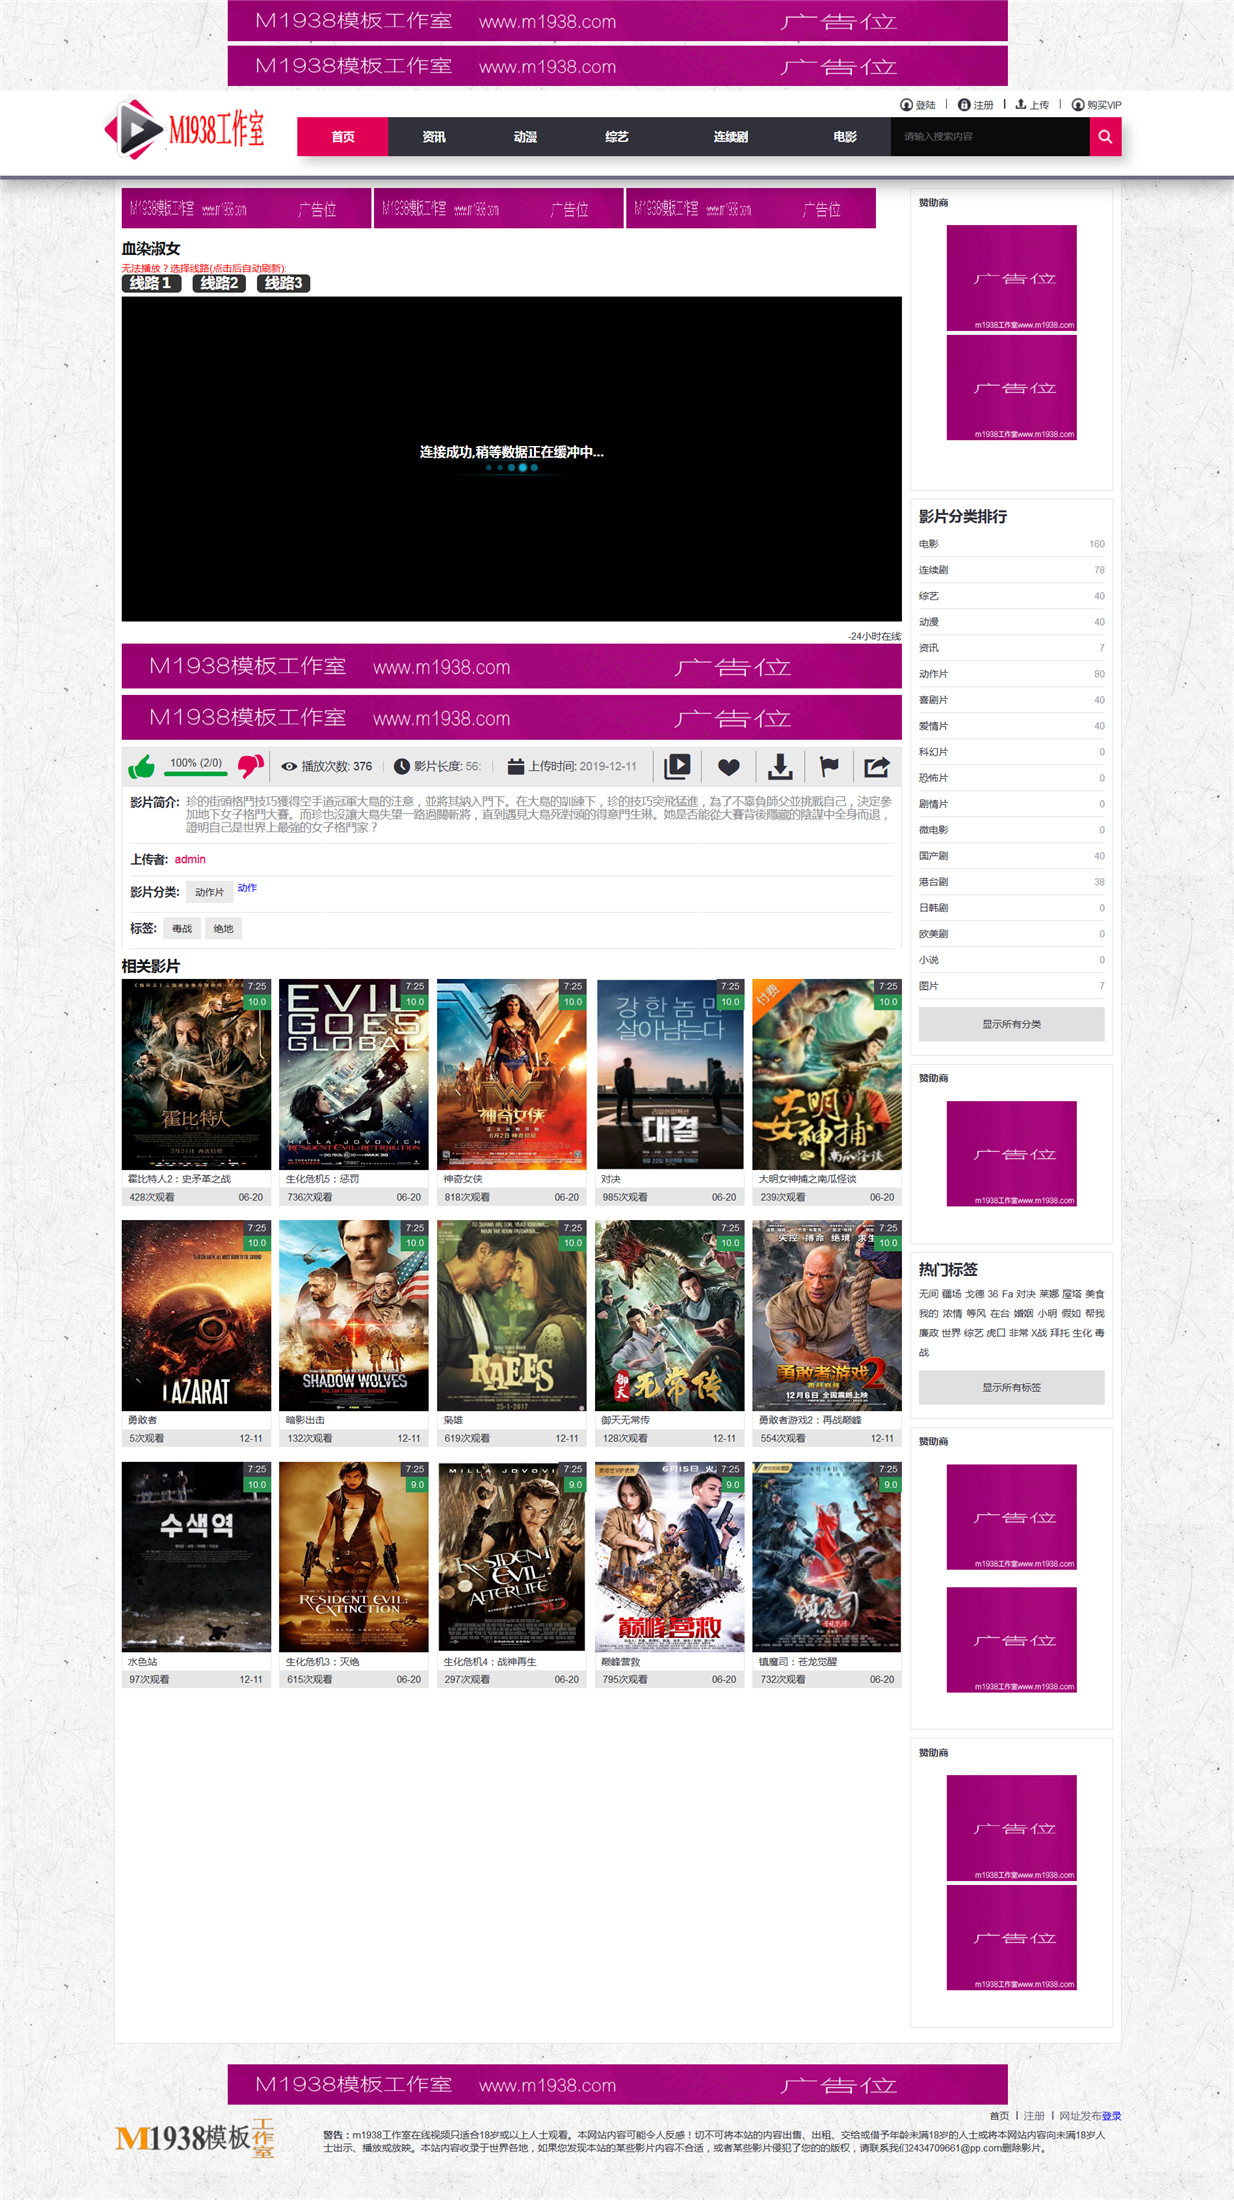Click the download arrow icon
1234x2200 pixels.
coord(780,767)
